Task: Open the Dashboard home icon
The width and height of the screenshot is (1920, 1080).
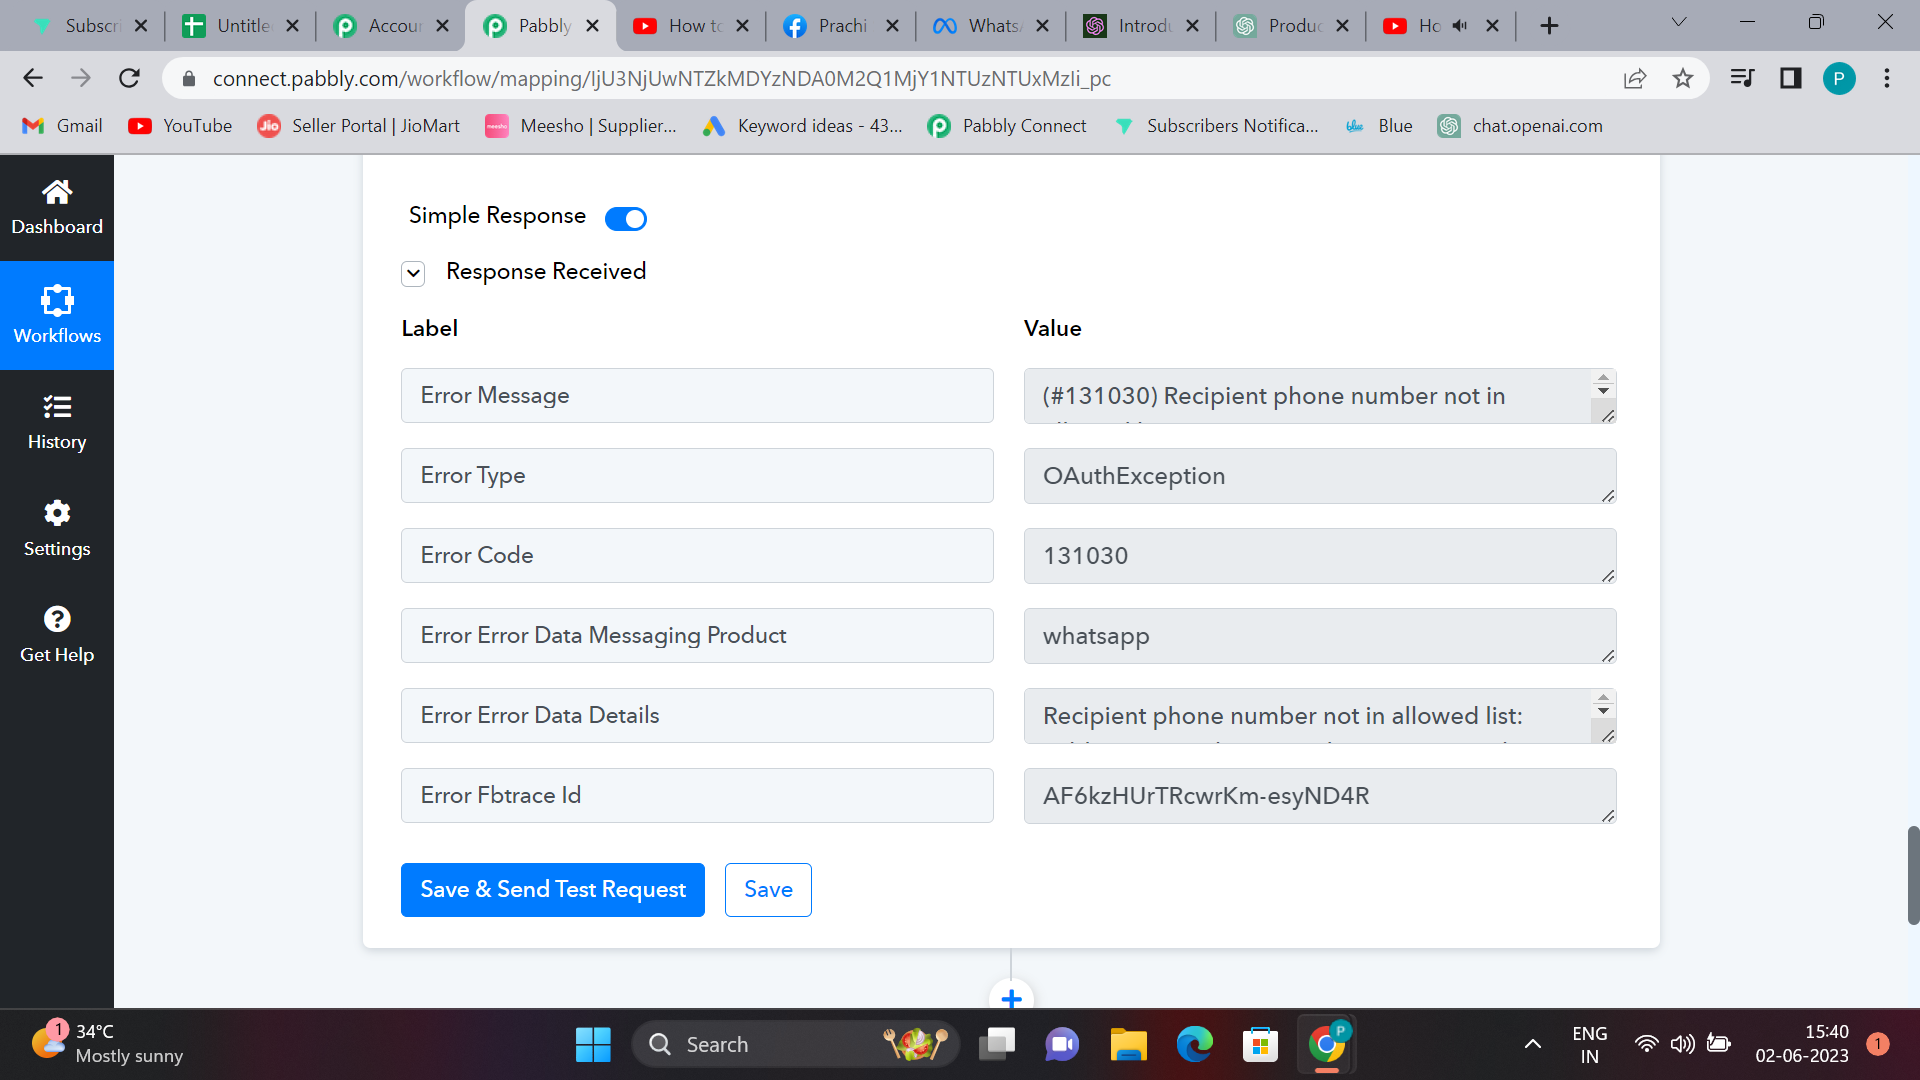Action: tap(57, 192)
